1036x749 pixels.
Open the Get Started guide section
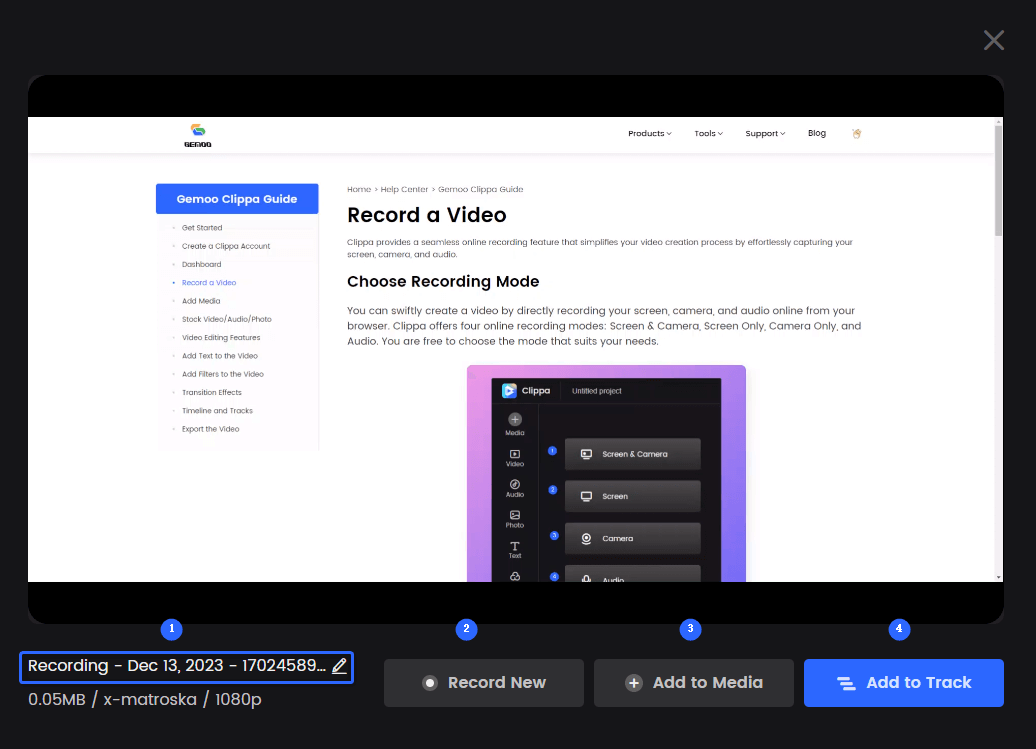tap(202, 228)
